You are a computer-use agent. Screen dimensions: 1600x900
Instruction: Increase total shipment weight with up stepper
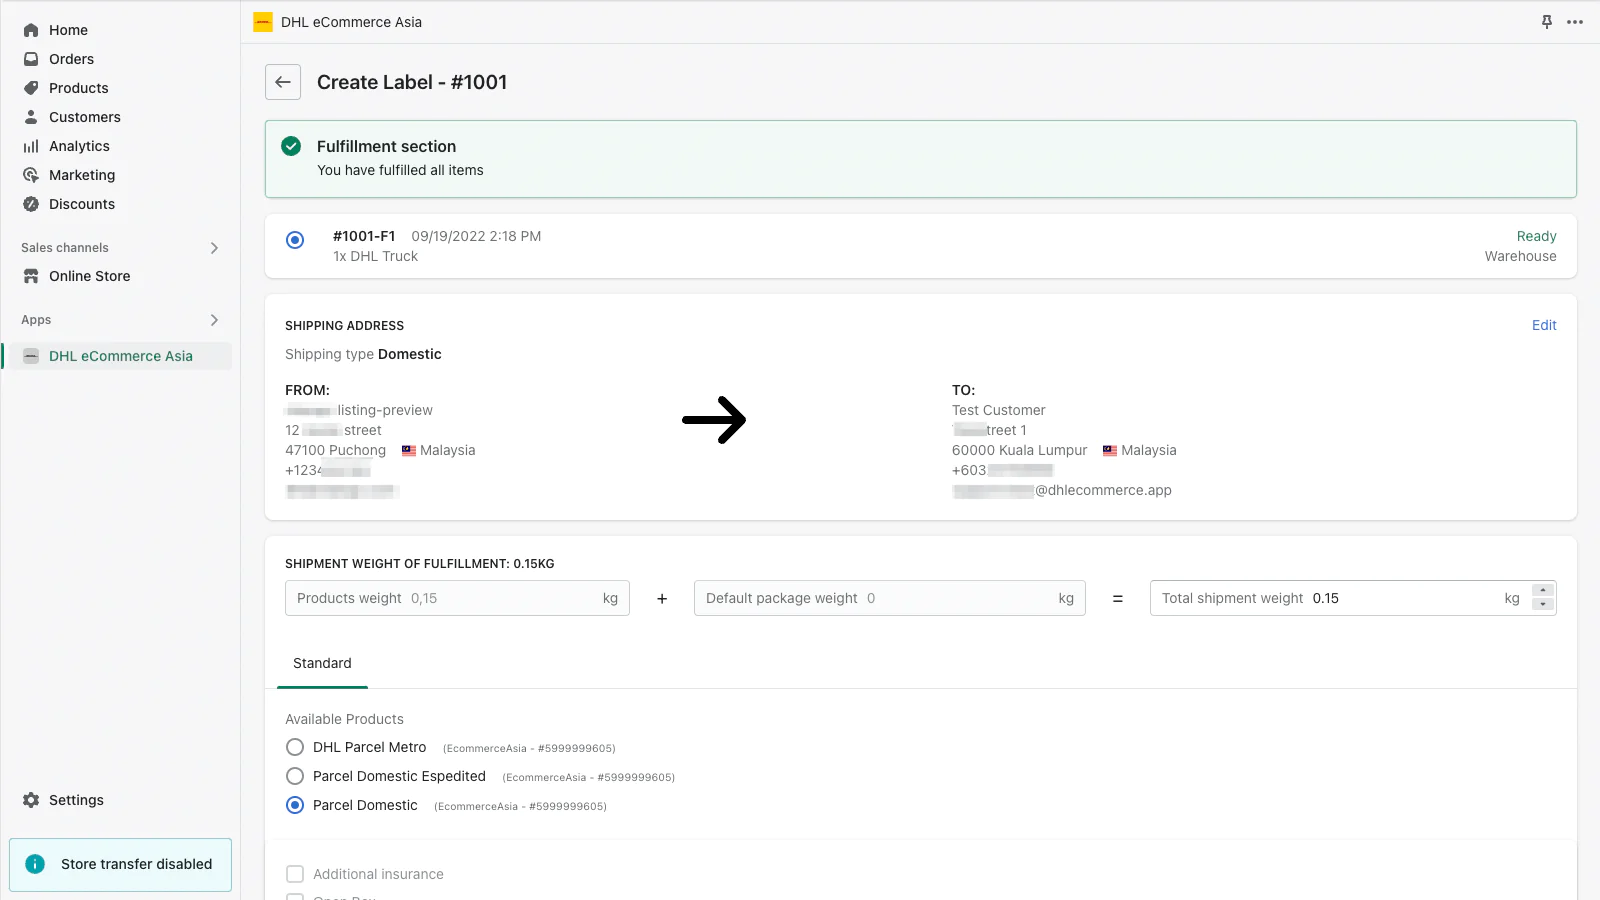[x=1543, y=591]
